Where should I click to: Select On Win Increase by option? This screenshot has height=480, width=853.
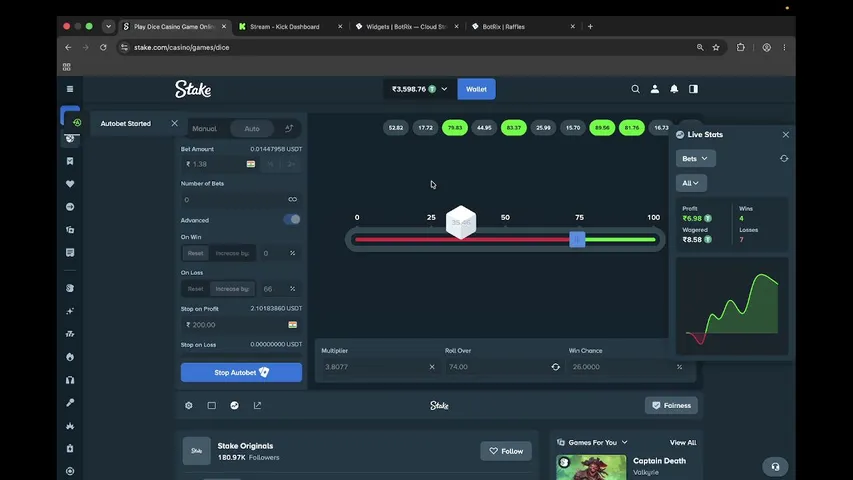(x=232, y=253)
